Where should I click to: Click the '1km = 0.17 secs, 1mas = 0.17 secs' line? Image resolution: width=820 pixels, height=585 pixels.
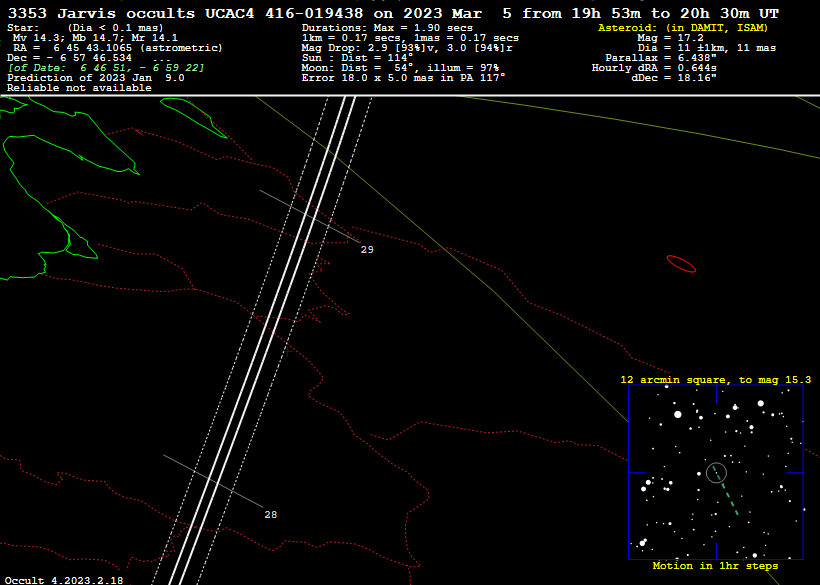[410, 38]
